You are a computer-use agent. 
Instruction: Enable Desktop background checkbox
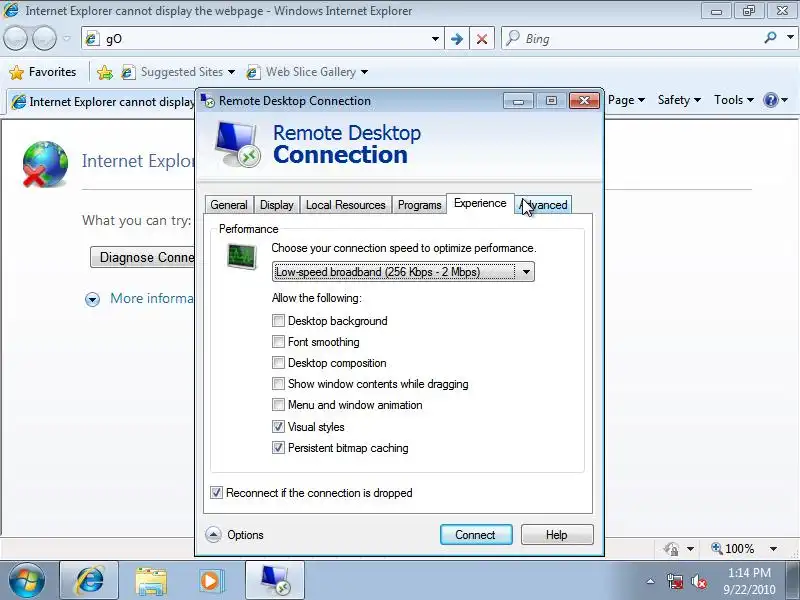click(278, 321)
